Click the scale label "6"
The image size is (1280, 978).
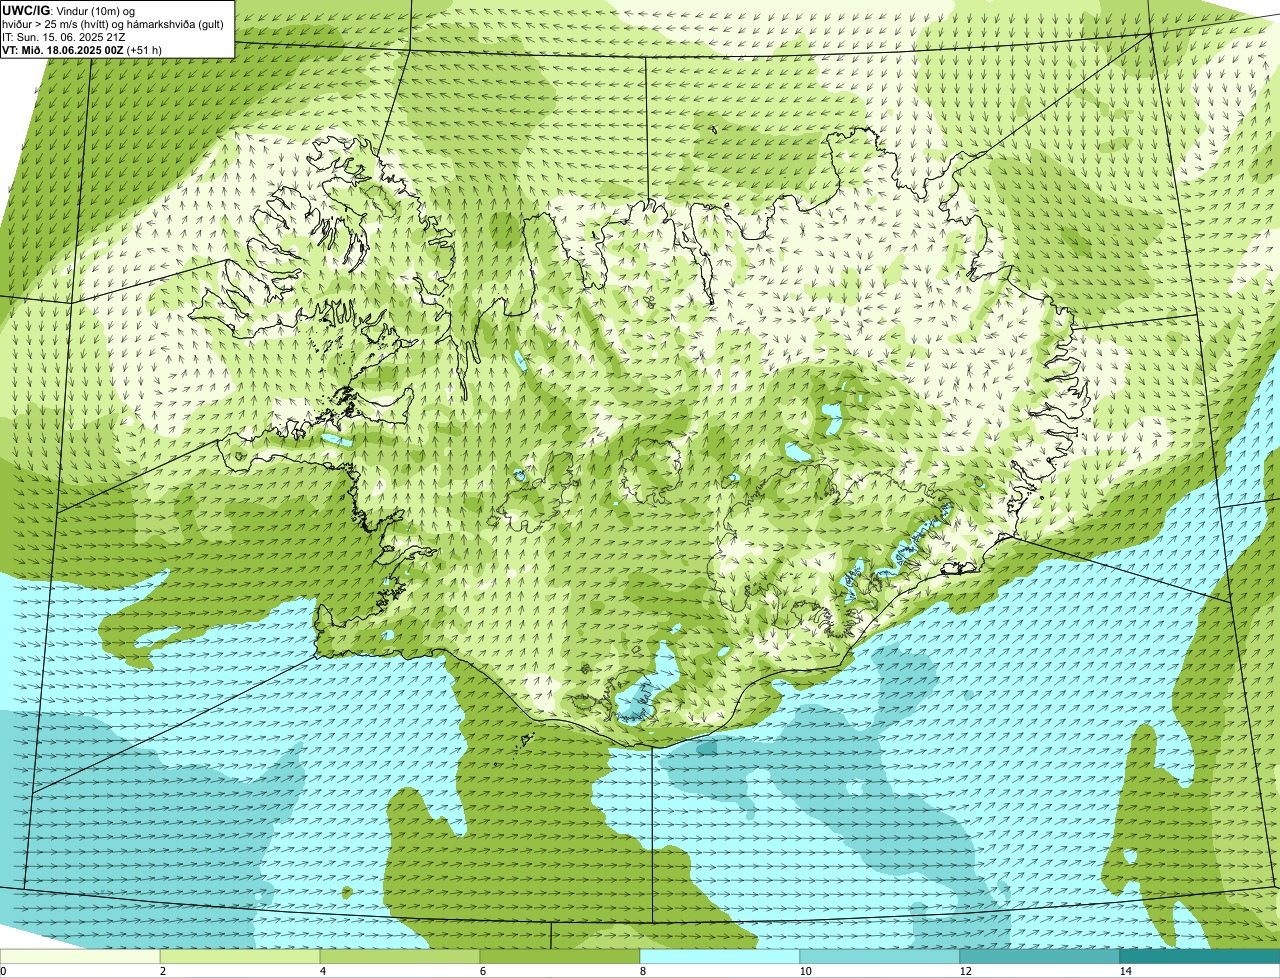(x=482, y=971)
